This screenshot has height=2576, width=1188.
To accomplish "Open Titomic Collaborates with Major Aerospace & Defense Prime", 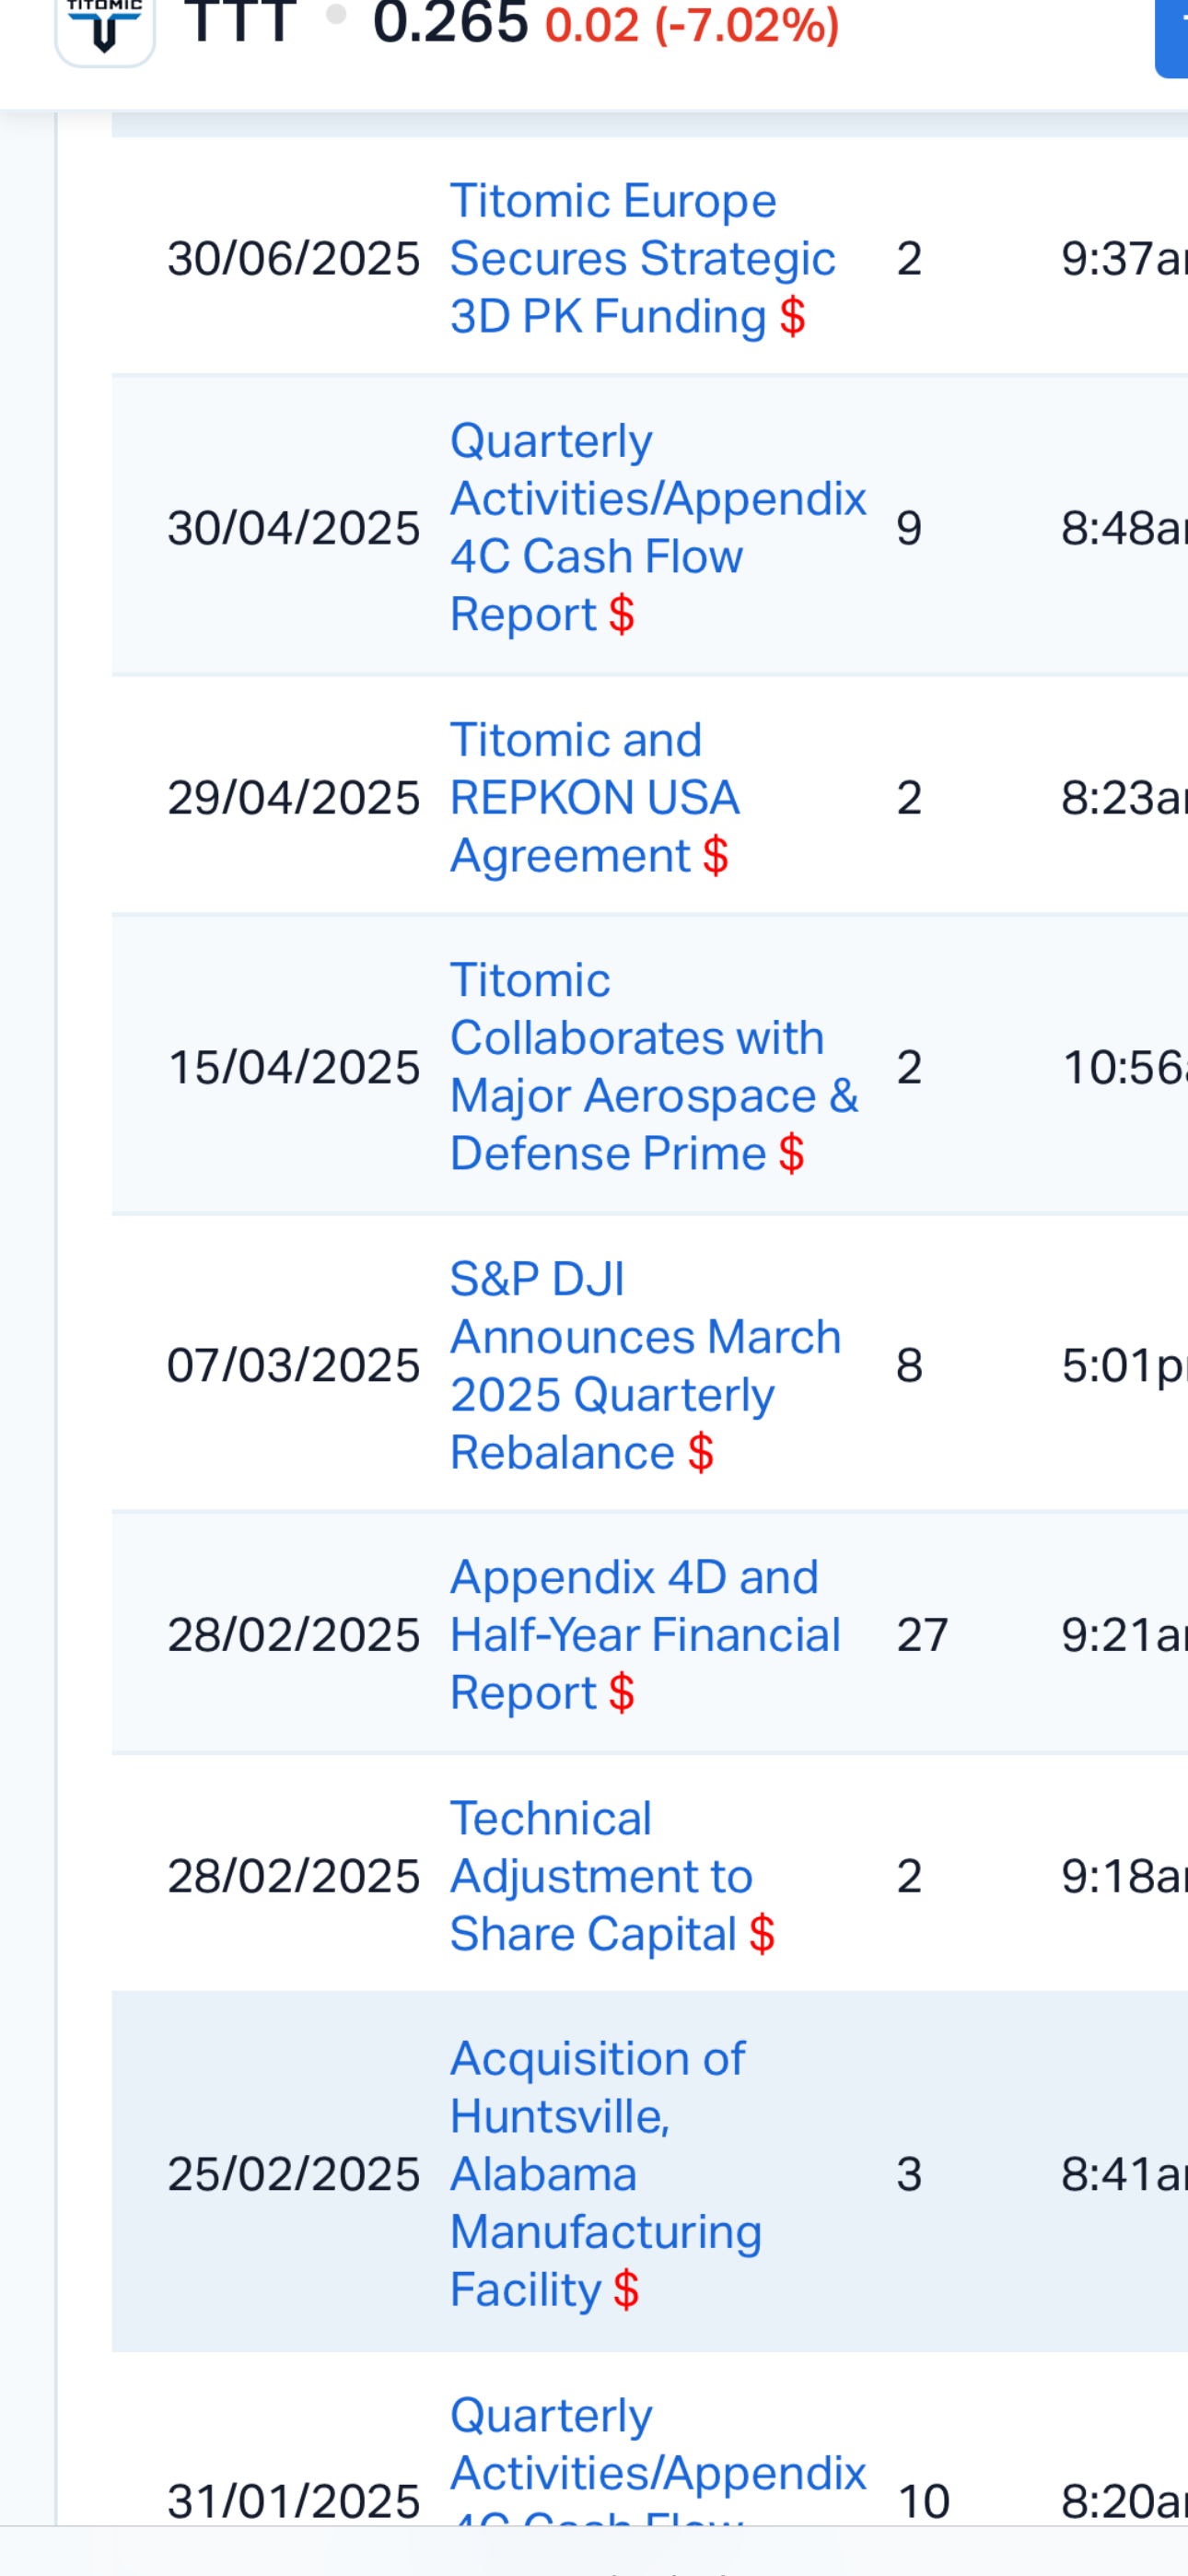I will pyautogui.click(x=654, y=1066).
